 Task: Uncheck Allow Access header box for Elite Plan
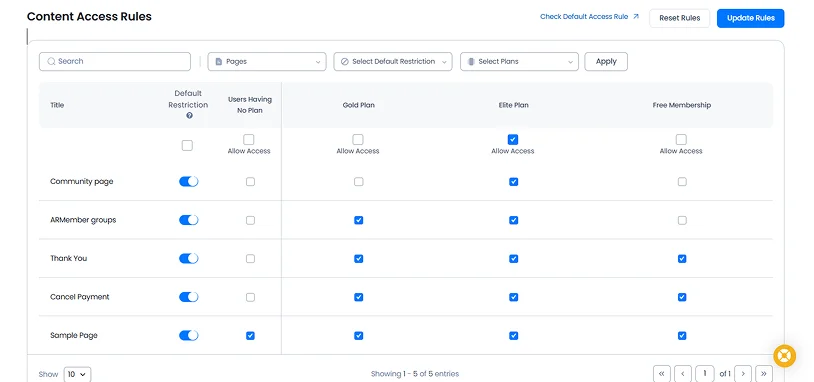(x=513, y=140)
